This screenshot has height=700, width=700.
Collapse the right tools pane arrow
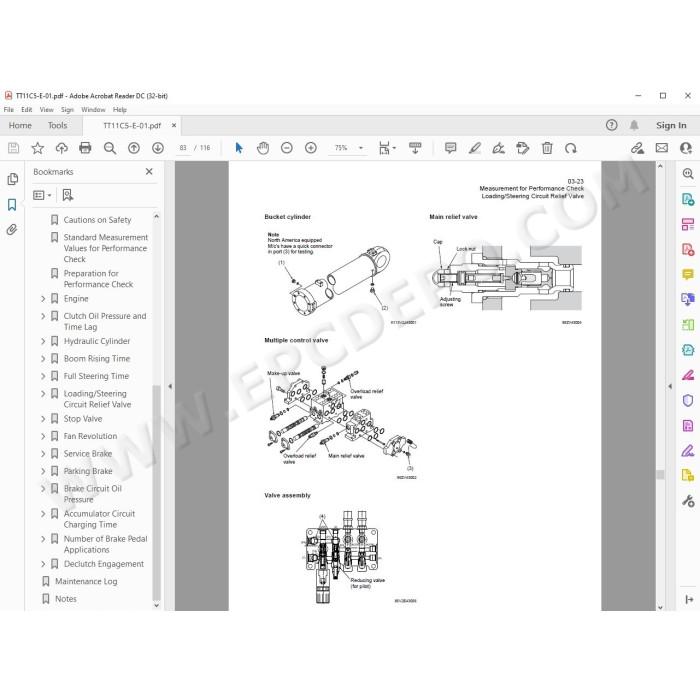(670, 386)
